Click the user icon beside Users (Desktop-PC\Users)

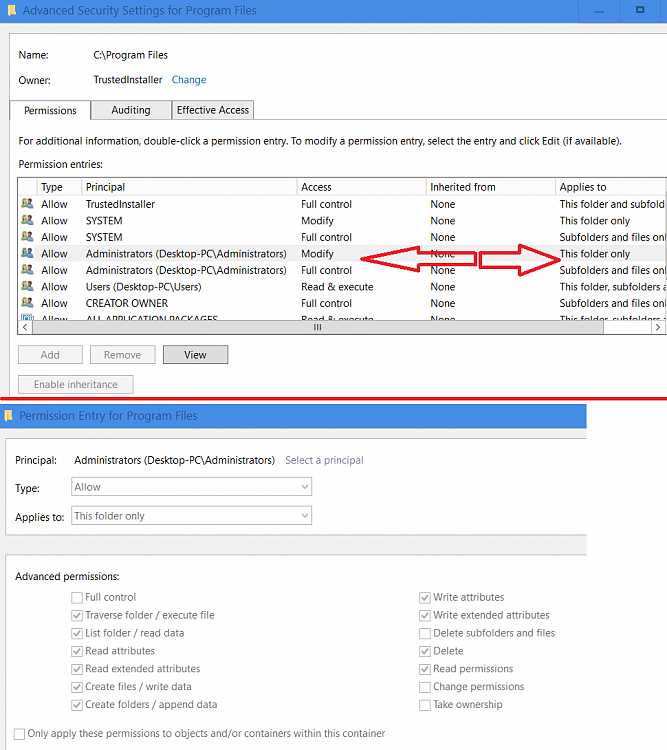[26, 287]
